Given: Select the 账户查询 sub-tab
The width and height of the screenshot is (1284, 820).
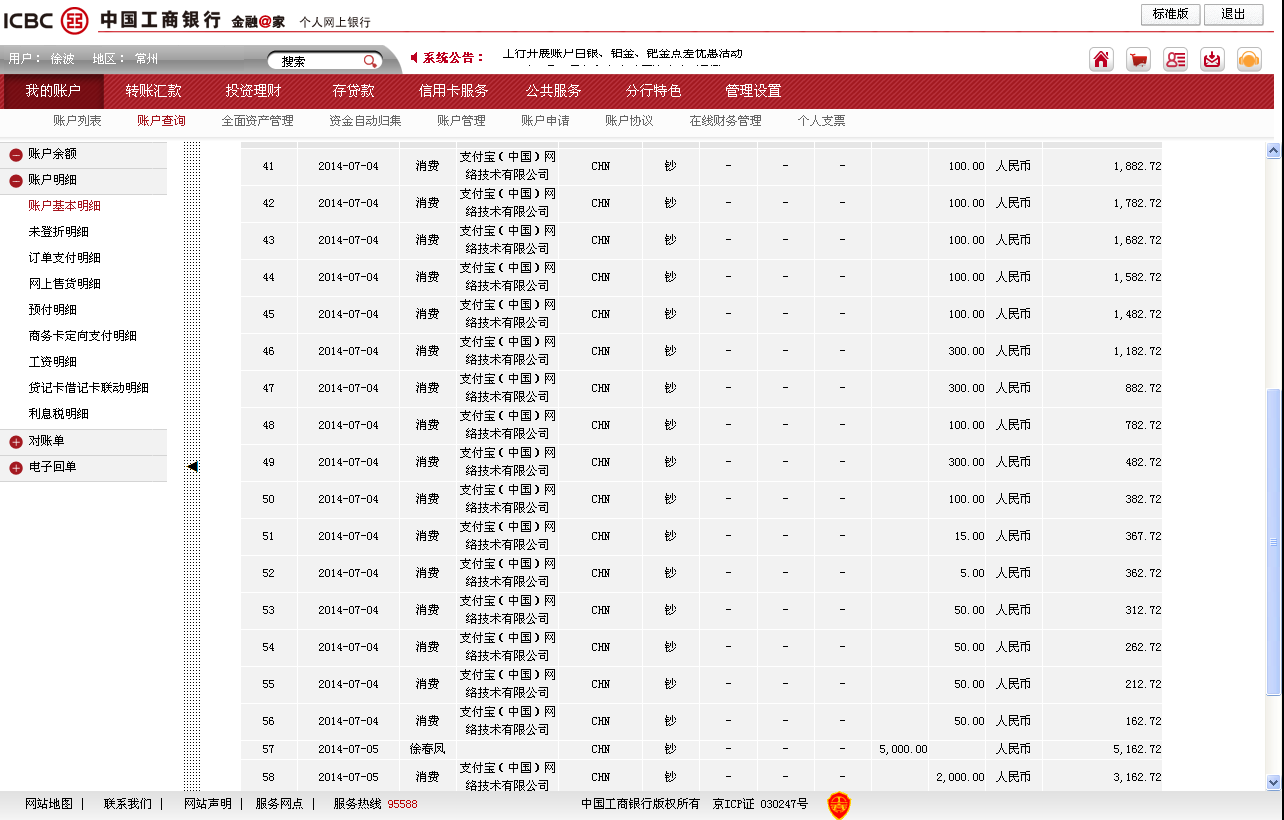Looking at the screenshot, I should pyautogui.click(x=161, y=121).
